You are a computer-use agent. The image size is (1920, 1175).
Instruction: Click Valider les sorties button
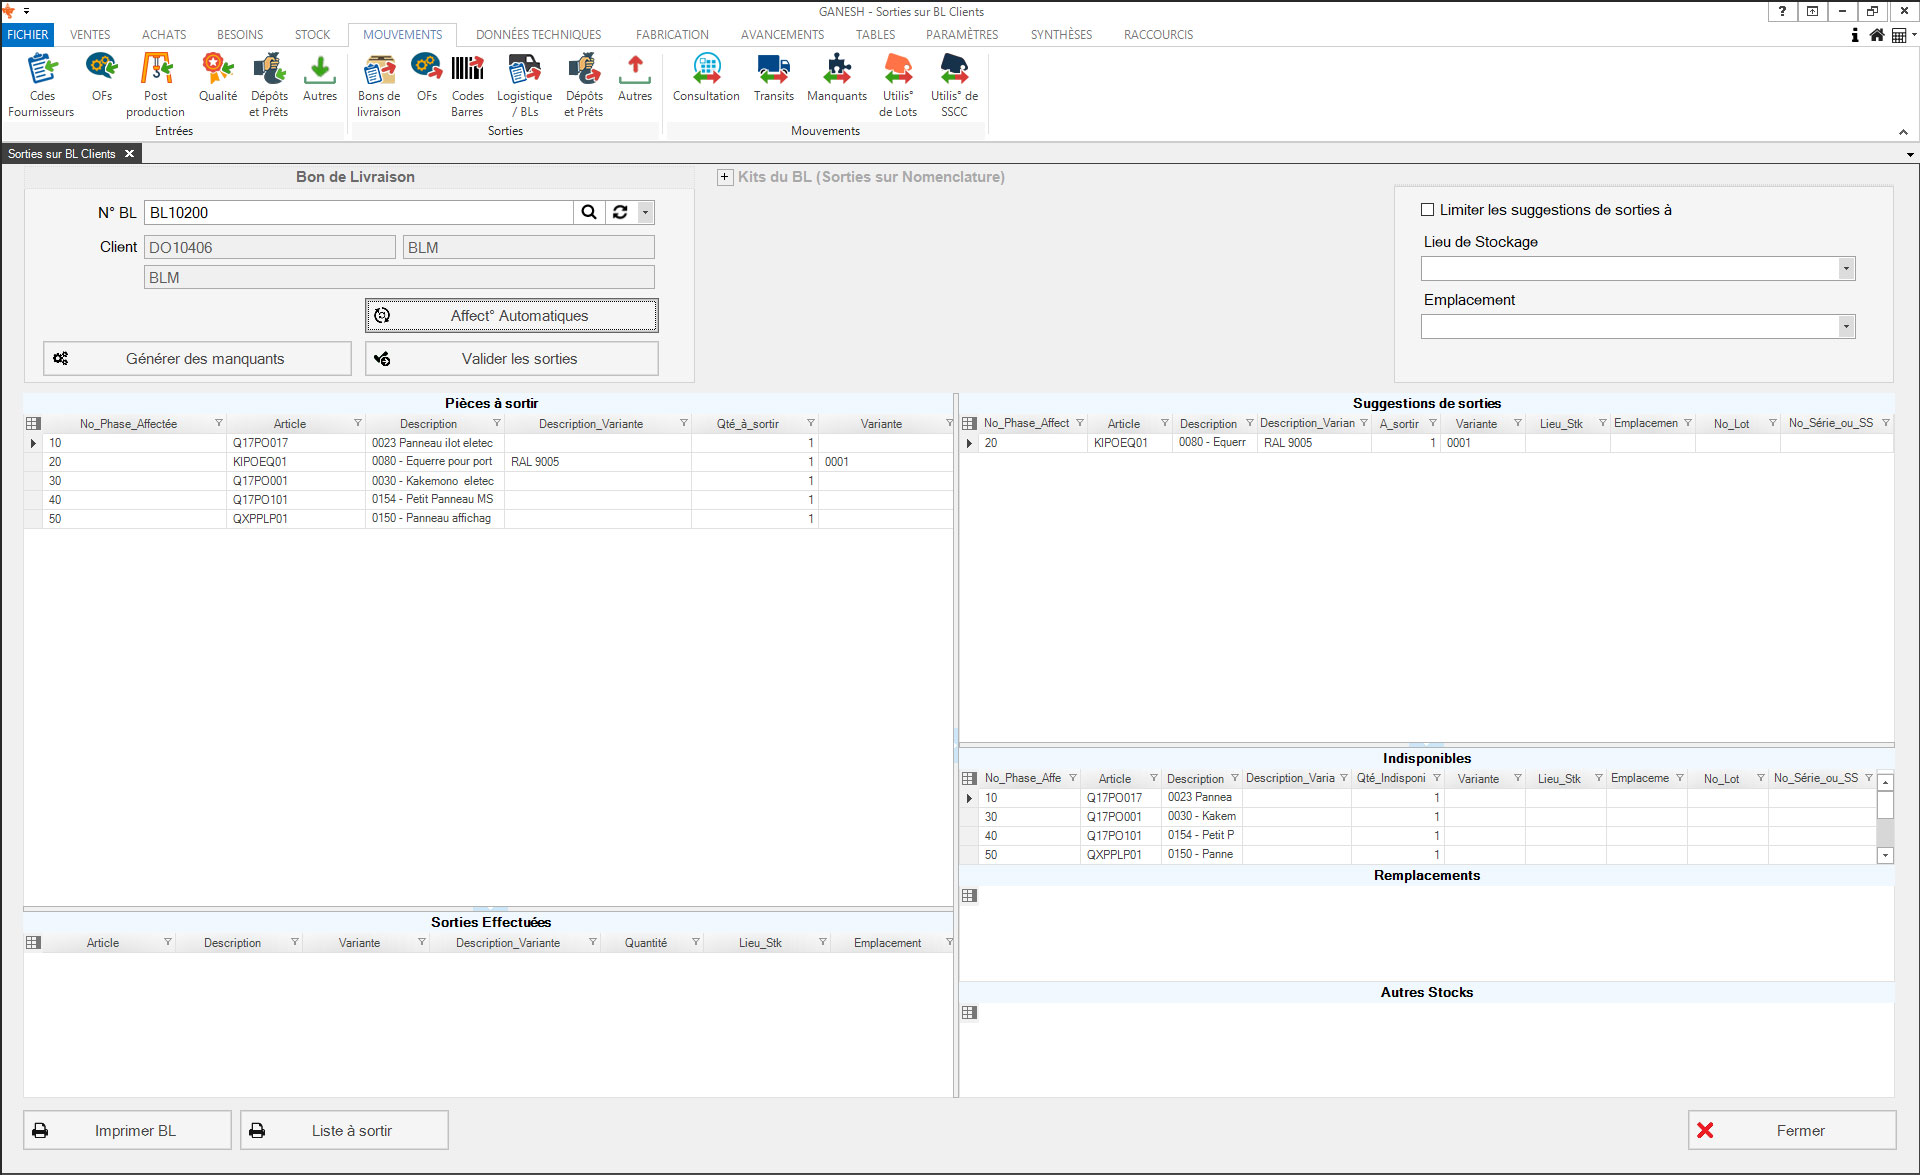(511, 359)
